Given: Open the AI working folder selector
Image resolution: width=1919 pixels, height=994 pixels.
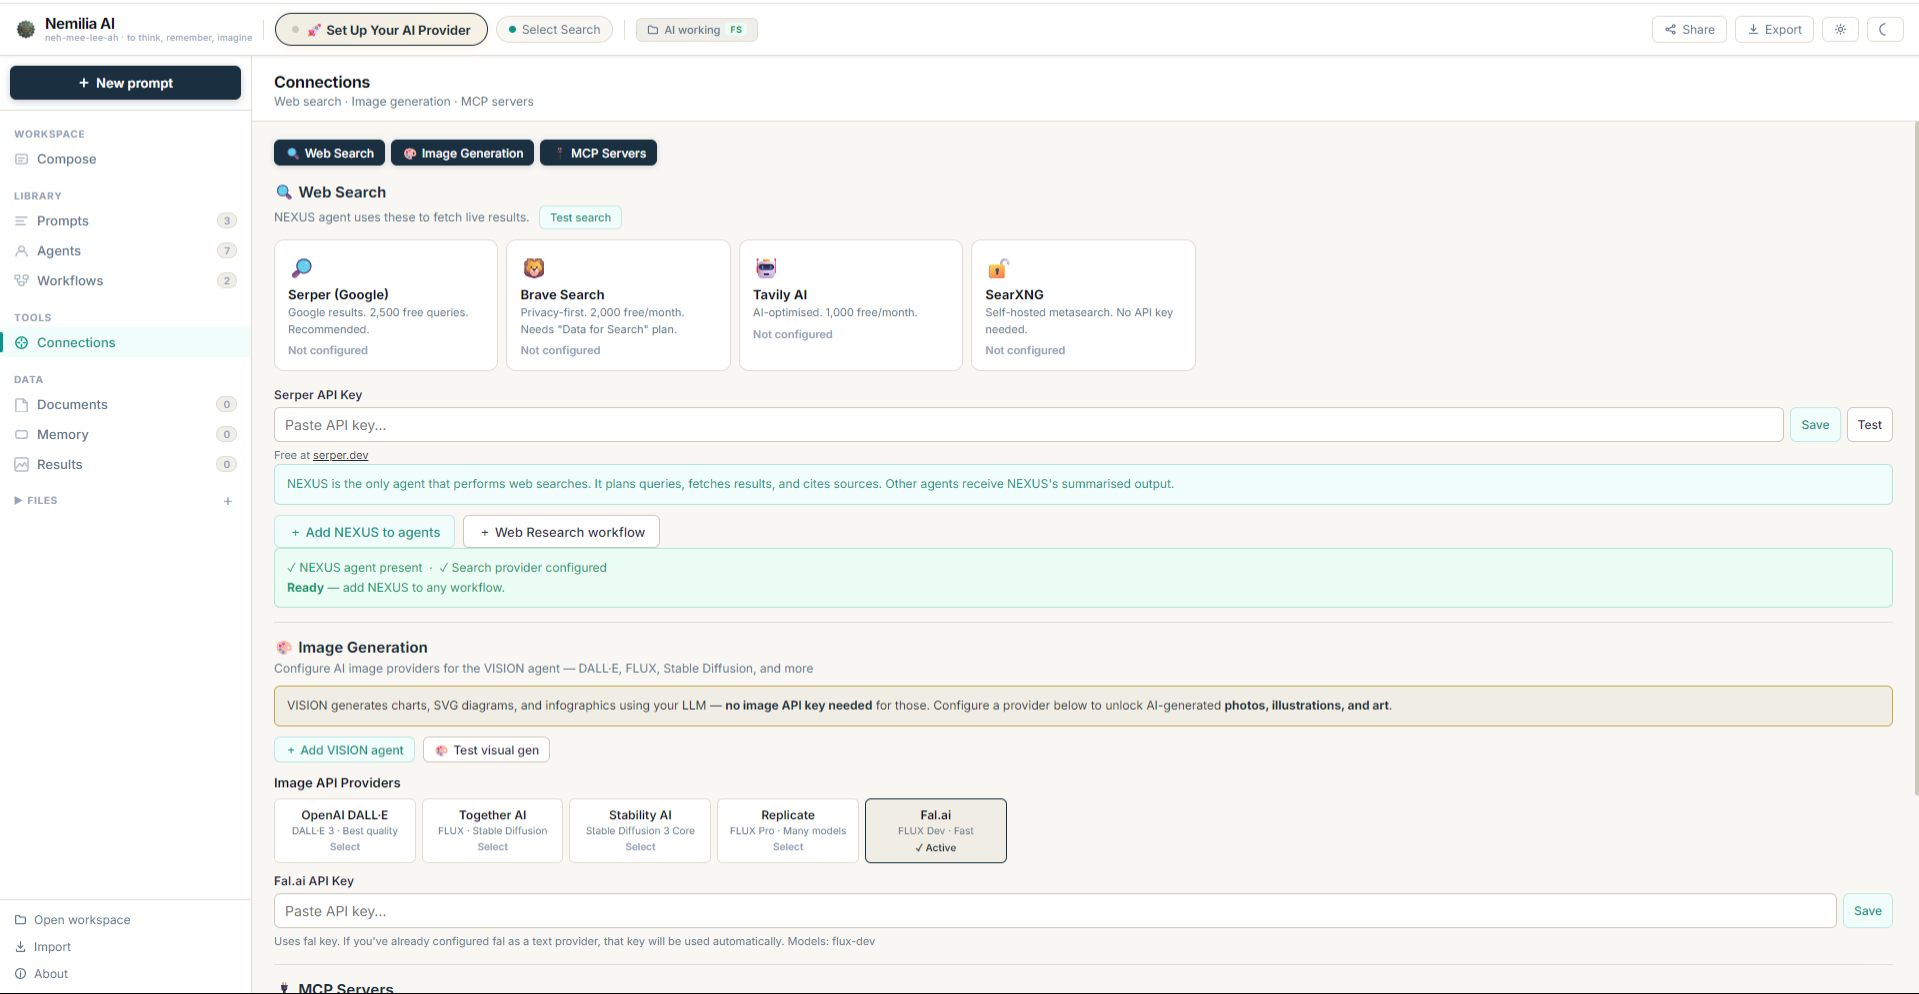Looking at the screenshot, I should 696,30.
